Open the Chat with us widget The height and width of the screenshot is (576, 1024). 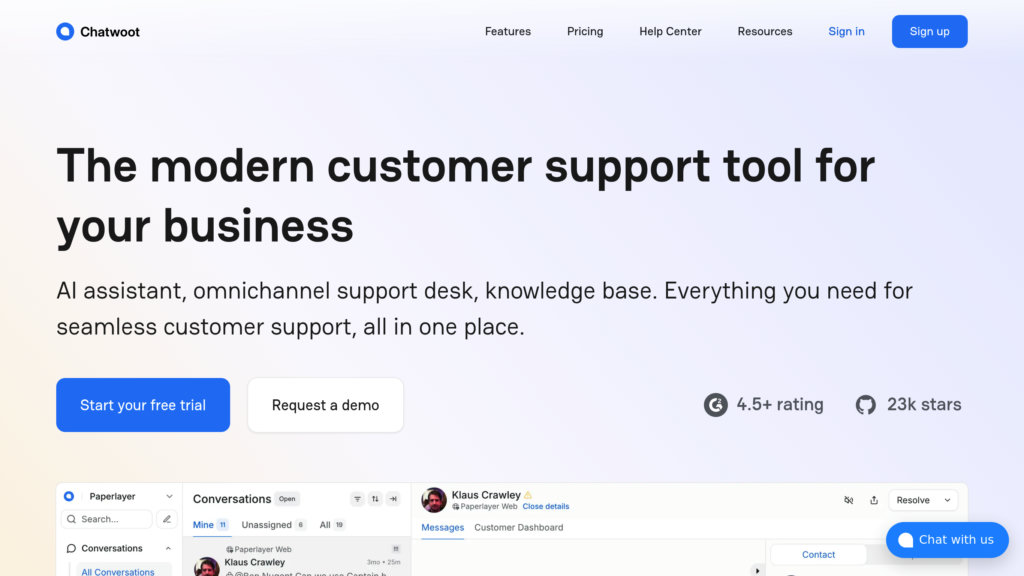pyautogui.click(x=947, y=540)
